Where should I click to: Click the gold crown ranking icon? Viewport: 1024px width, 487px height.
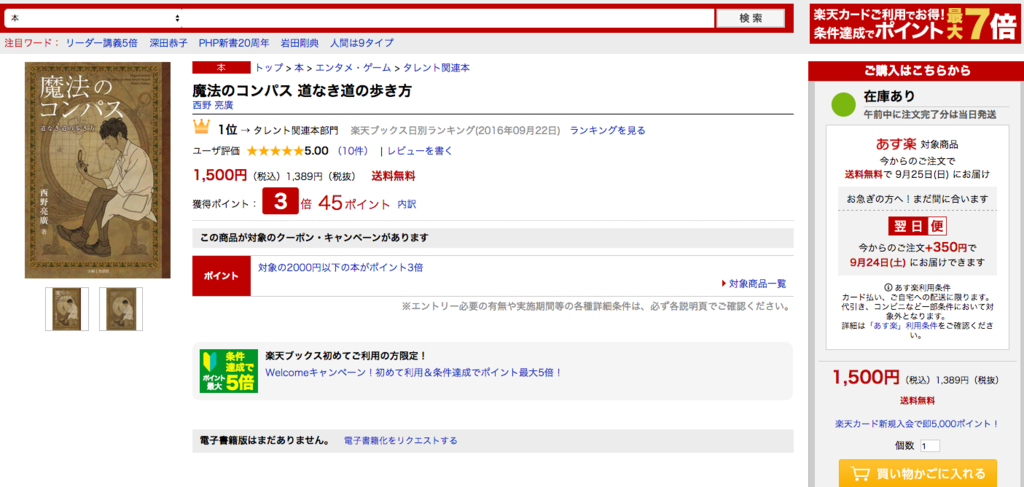[x=201, y=128]
